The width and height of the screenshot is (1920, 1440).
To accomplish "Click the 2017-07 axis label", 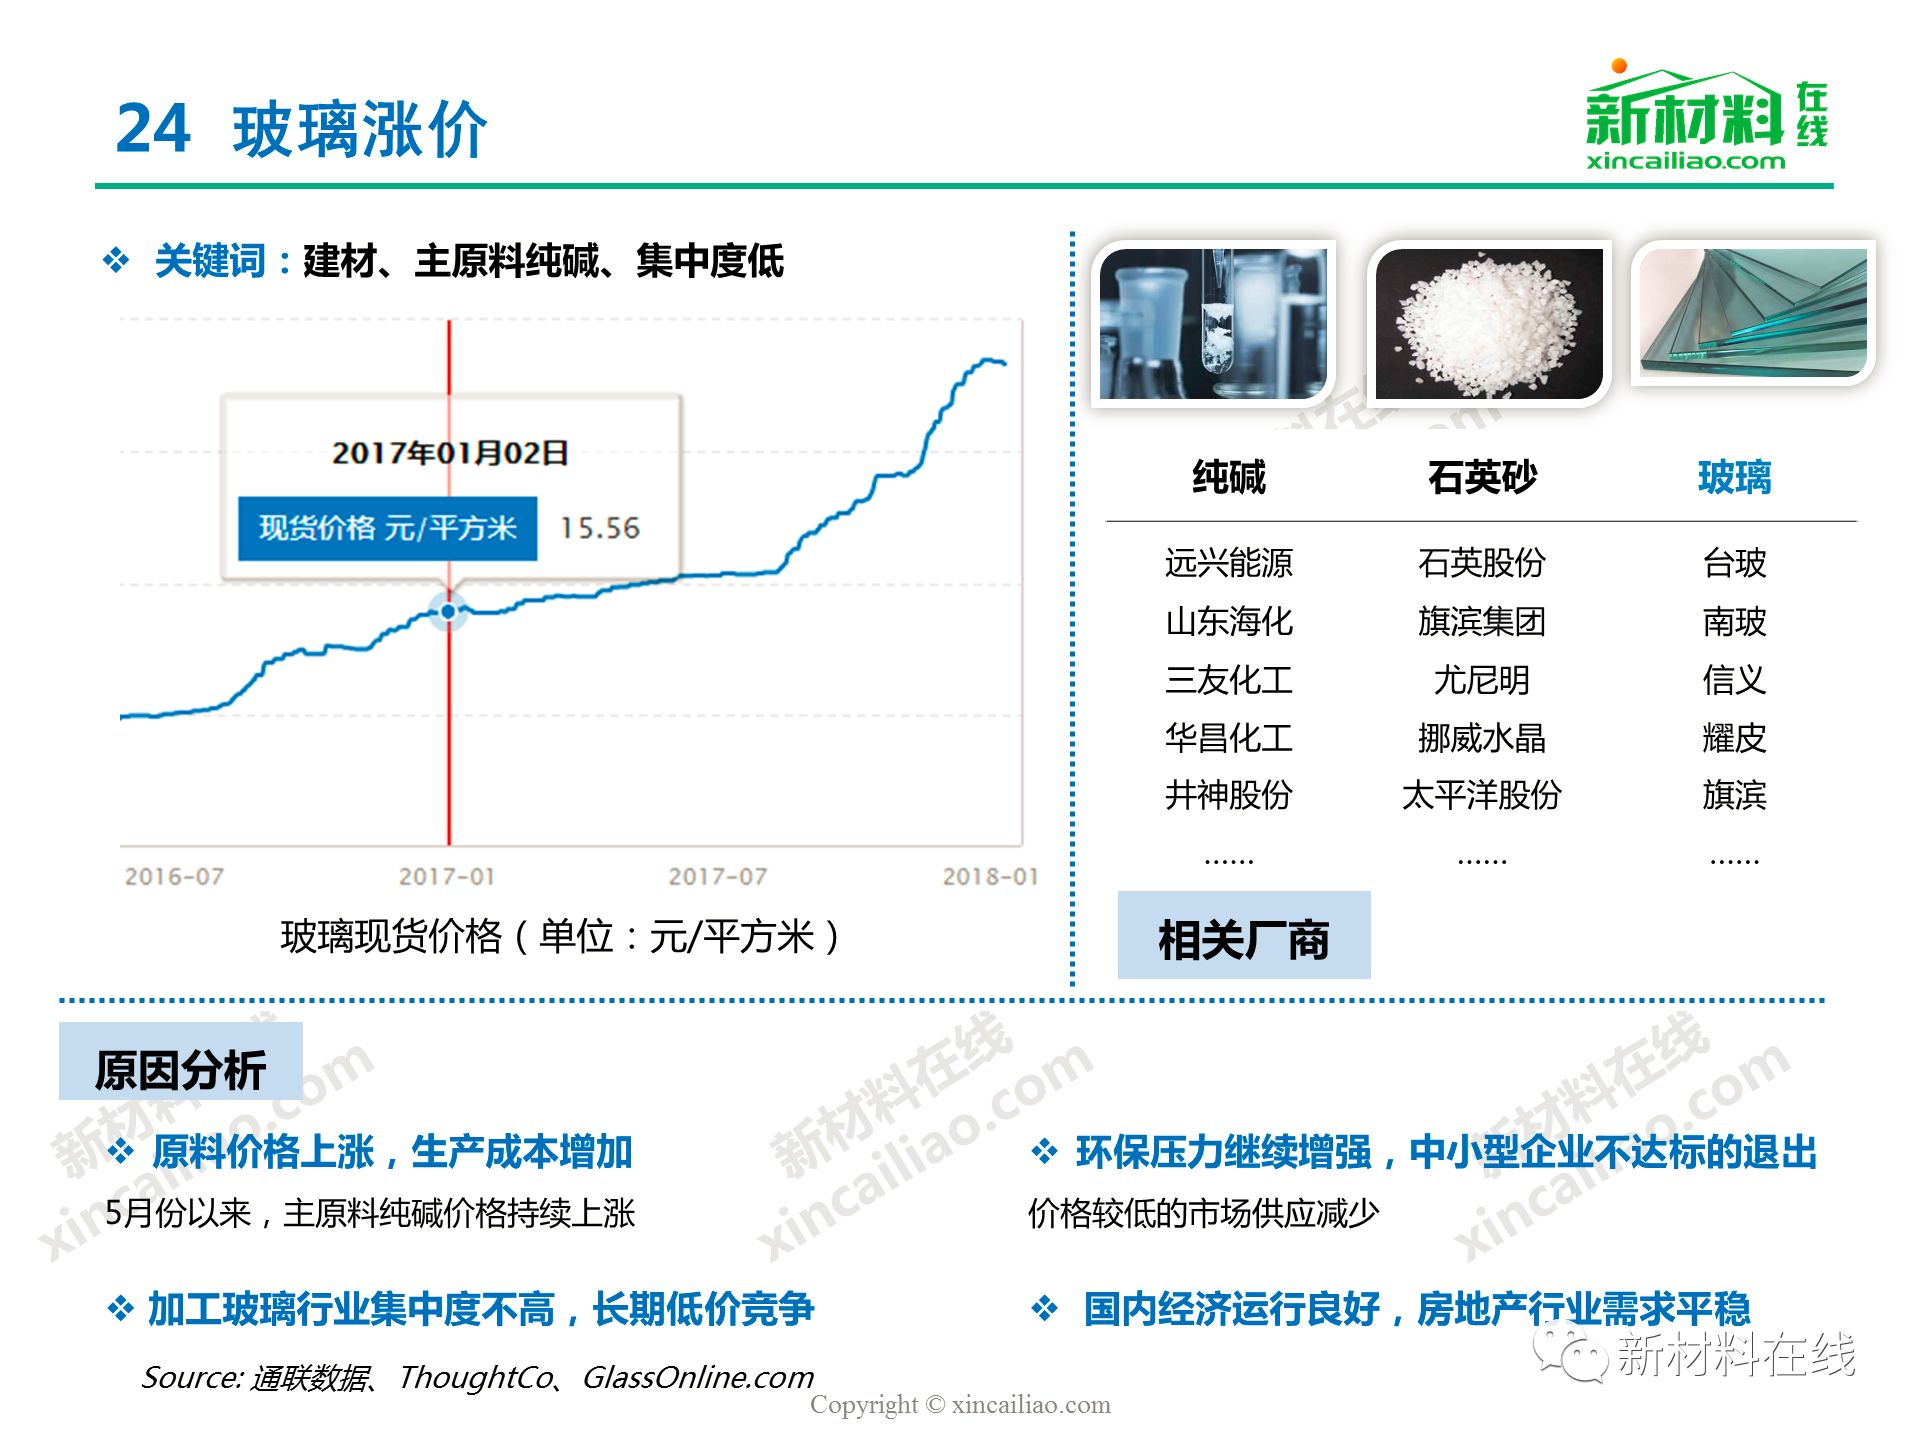I will tap(718, 877).
